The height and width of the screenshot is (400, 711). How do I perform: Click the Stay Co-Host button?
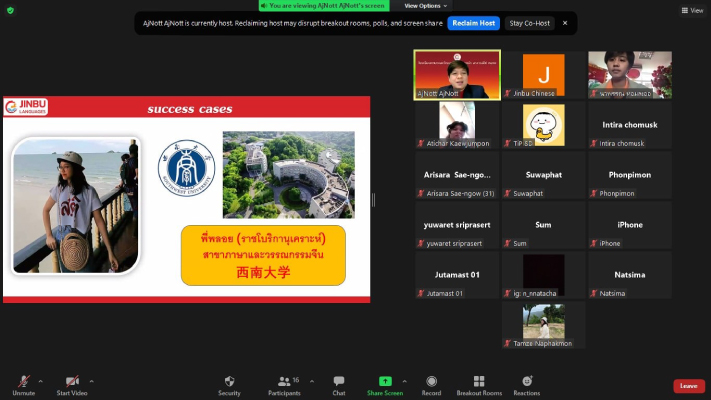pos(528,23)
